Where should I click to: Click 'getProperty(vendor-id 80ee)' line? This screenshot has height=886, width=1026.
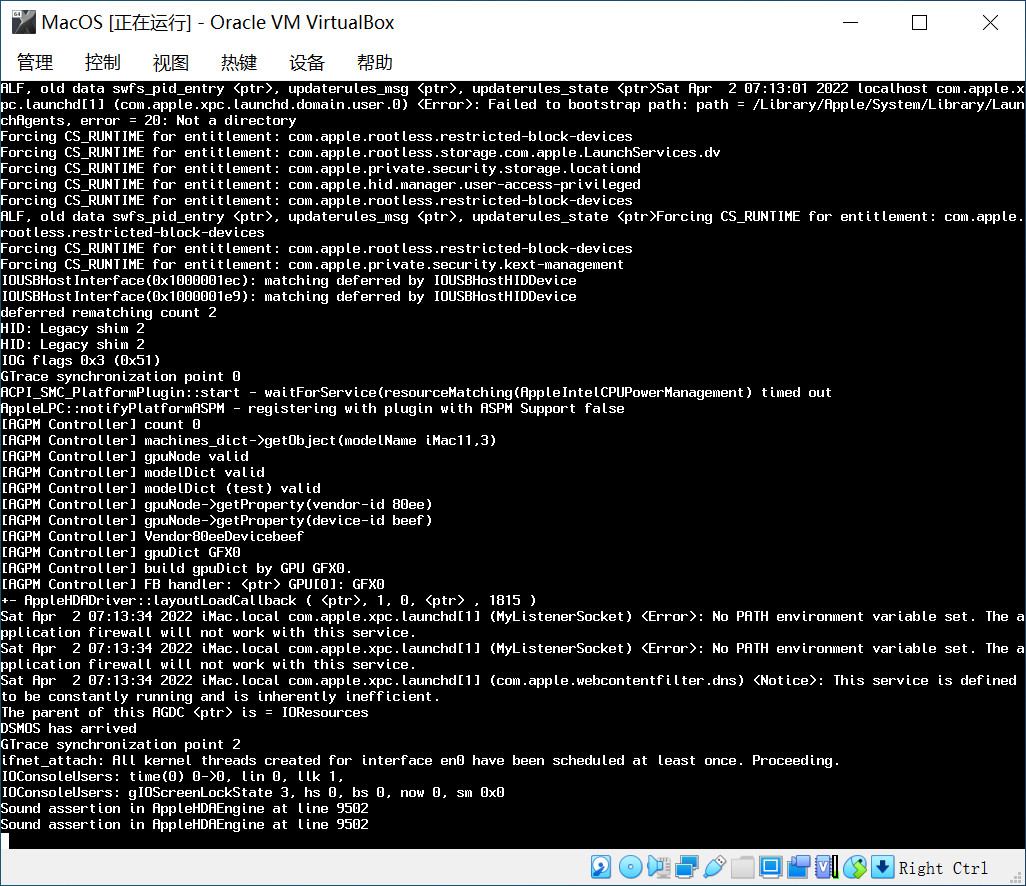click(217, 504)
